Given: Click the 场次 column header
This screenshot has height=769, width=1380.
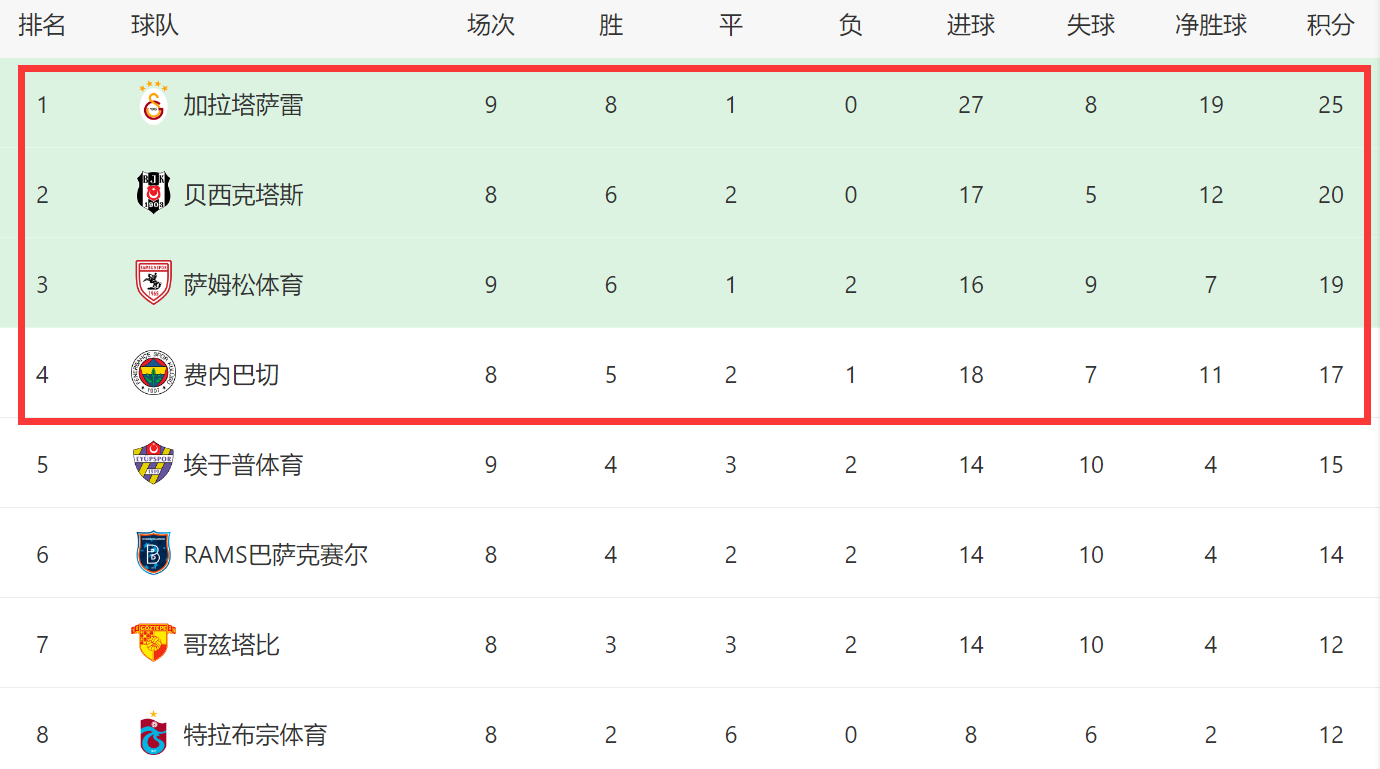Looking at the screenshot, I should point(490,26).
